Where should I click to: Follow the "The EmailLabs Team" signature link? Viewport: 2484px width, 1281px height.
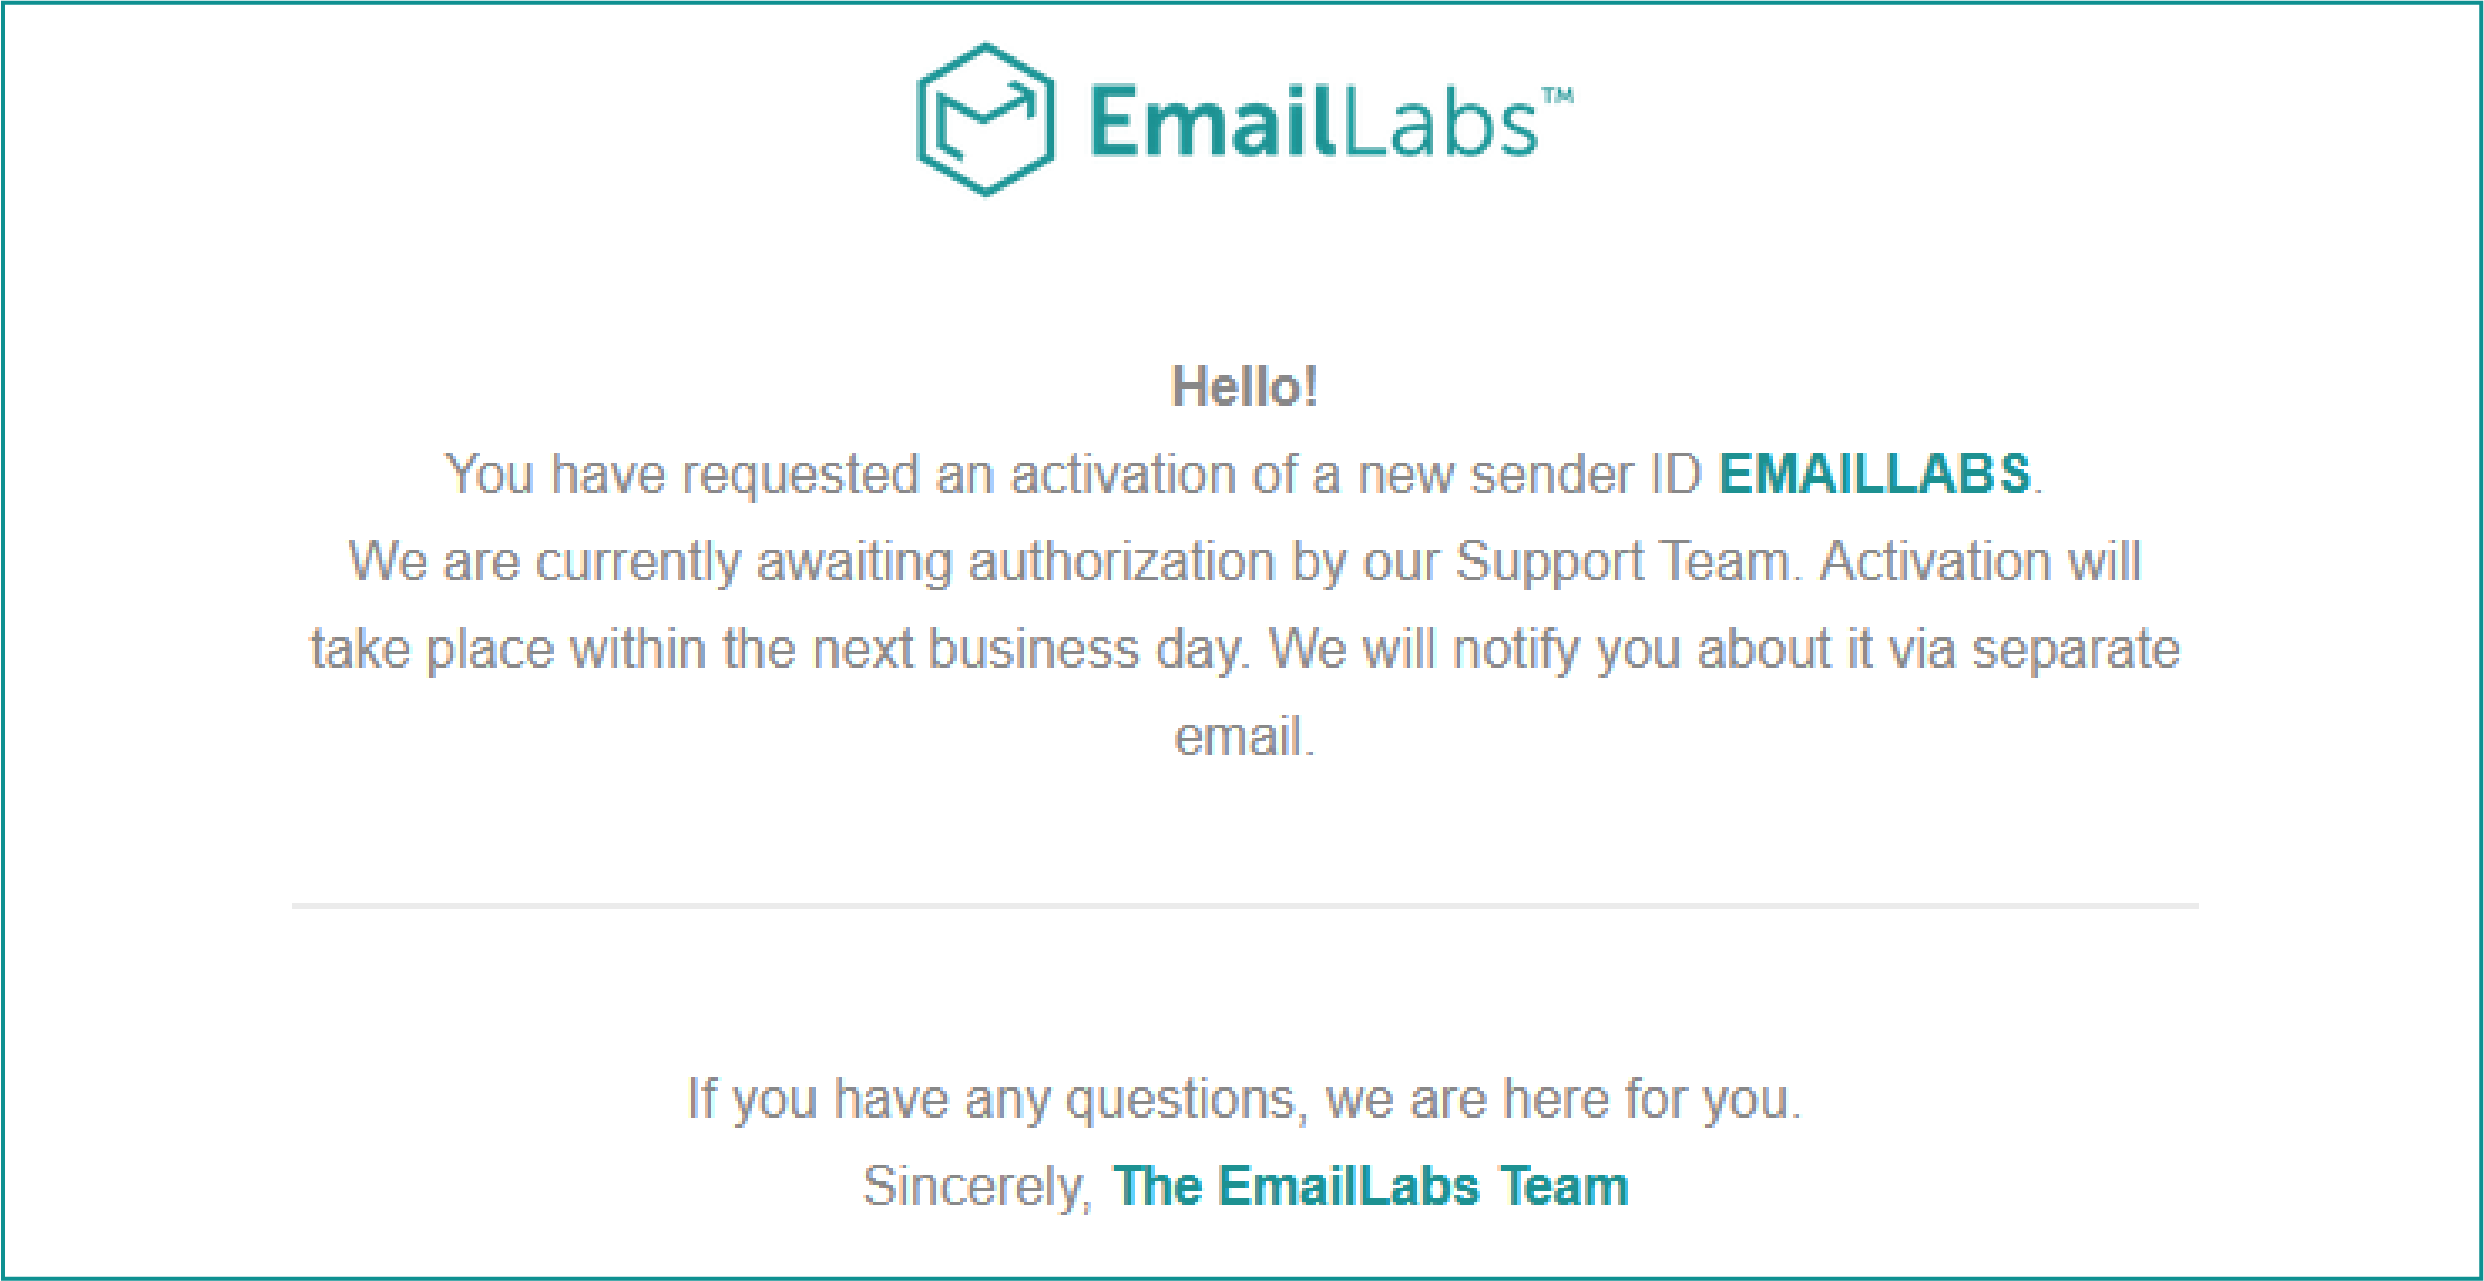coord(1370,1187)
